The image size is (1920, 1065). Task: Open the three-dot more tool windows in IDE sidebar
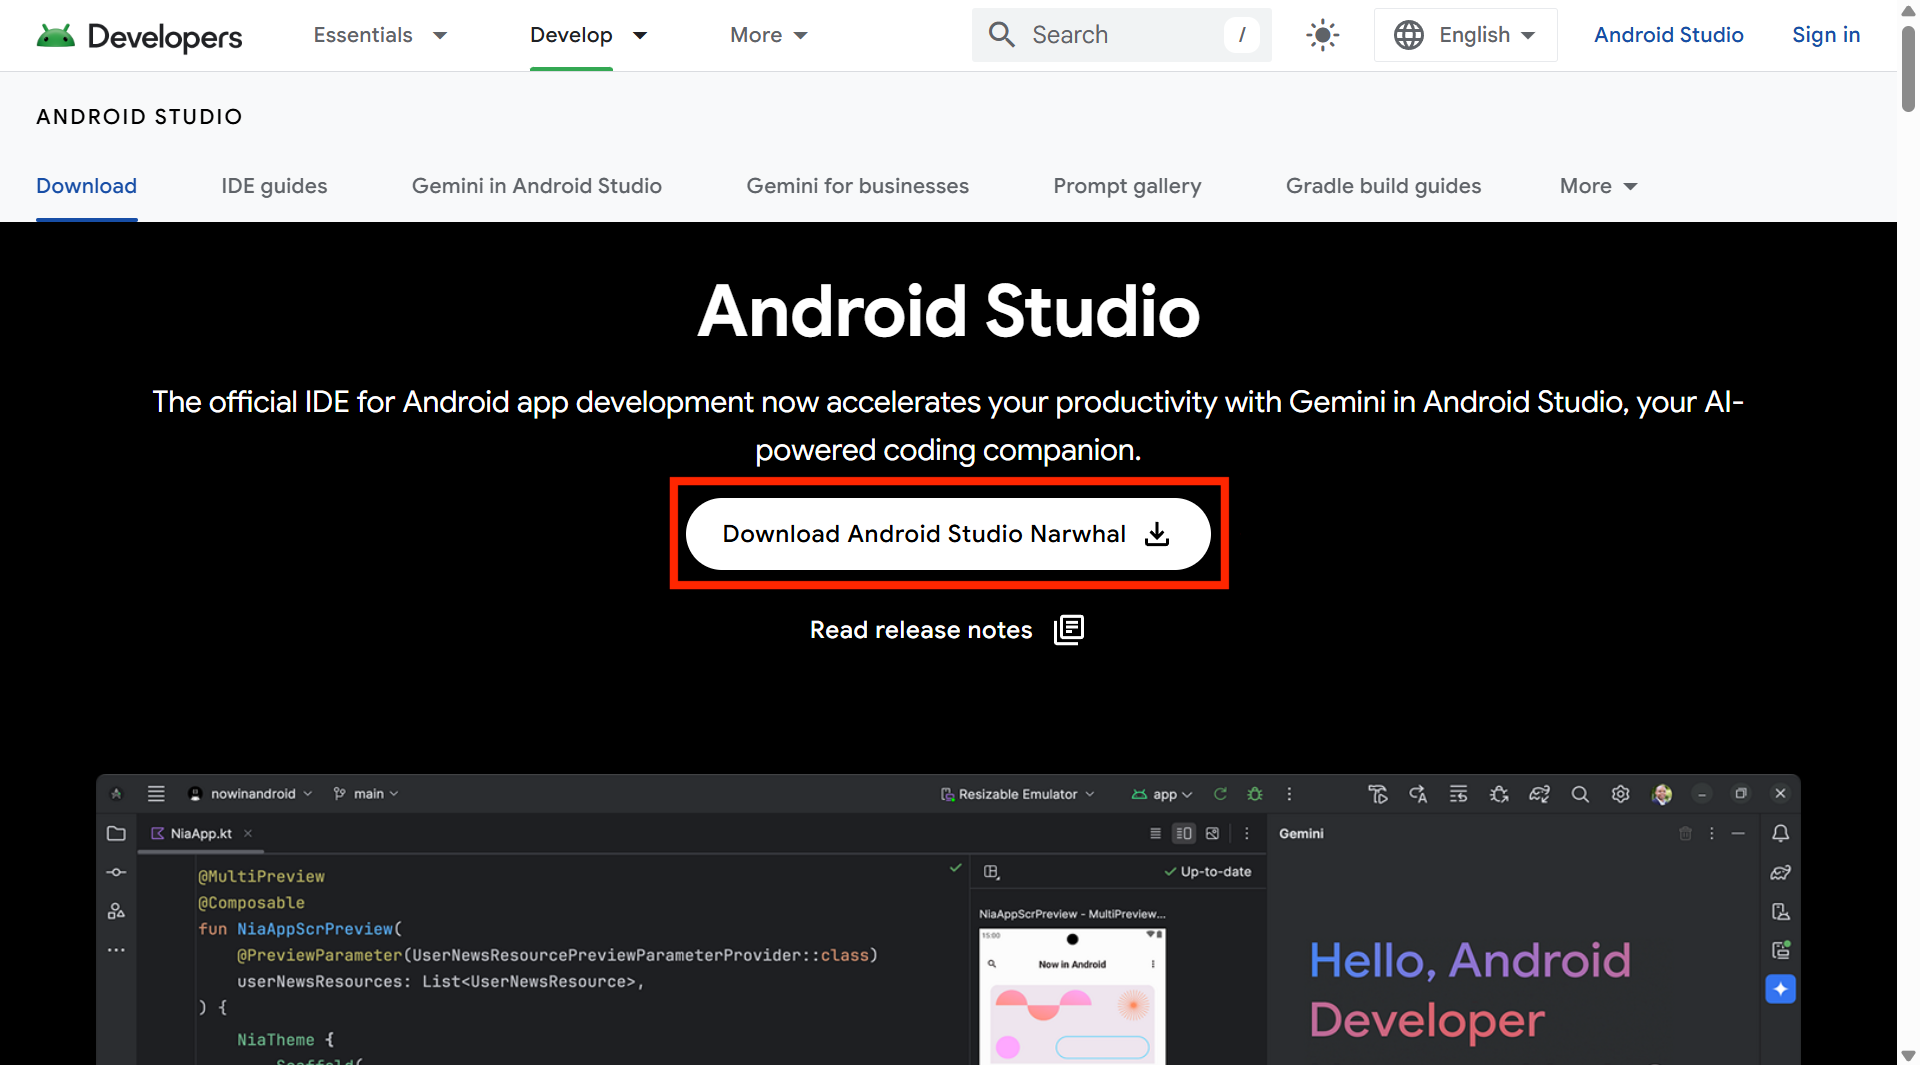pyautogui.click(x=116, y=950)
